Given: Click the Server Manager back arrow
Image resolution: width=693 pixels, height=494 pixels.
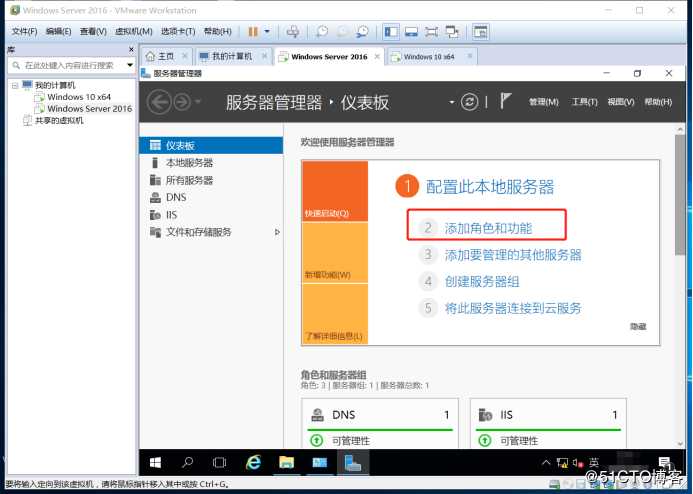Looking at the screenshot, I should [159, 102].
